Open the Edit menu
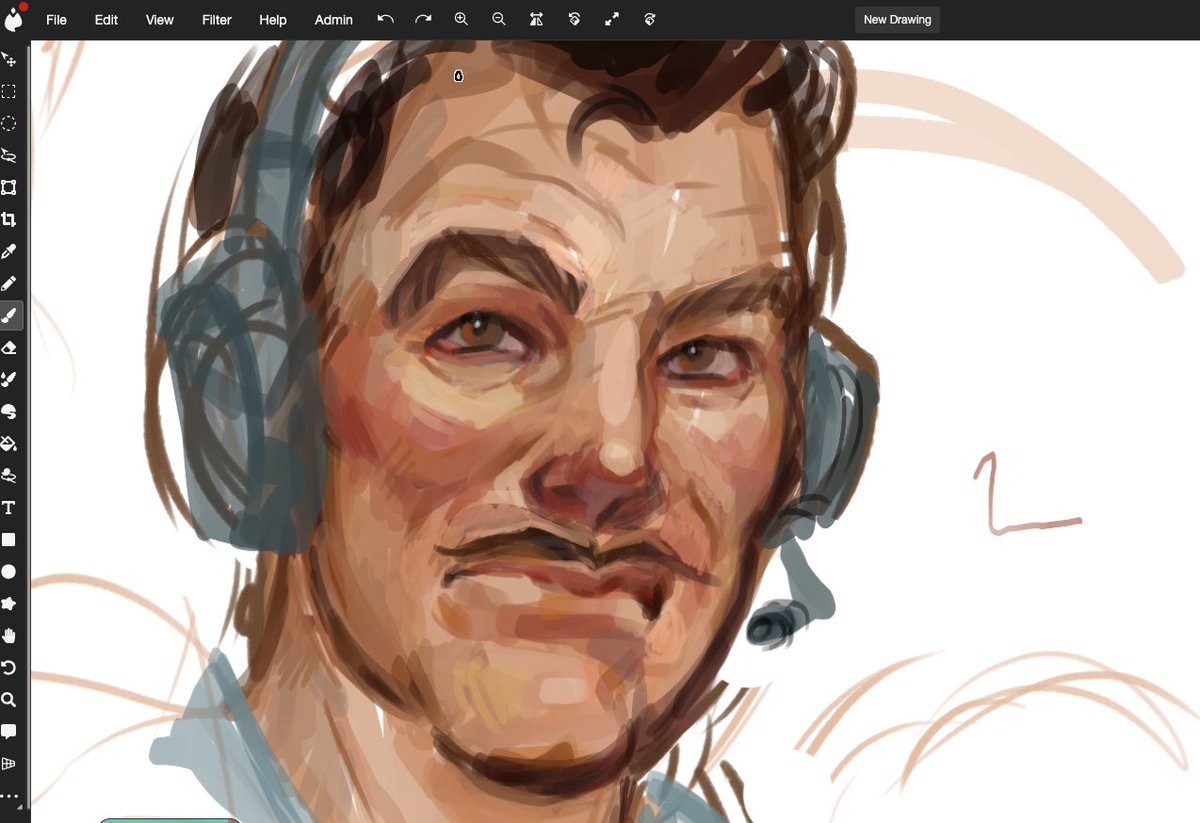Image resolution: width=1200 pixels, height=823 pixels. (x=107, y=20)
